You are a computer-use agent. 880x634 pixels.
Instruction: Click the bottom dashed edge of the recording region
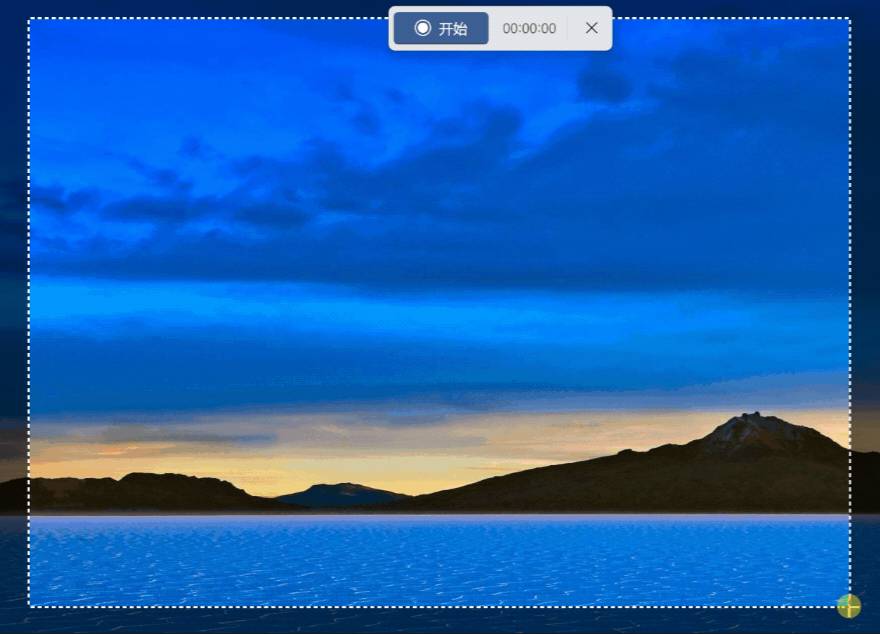(x=439, y=606)
